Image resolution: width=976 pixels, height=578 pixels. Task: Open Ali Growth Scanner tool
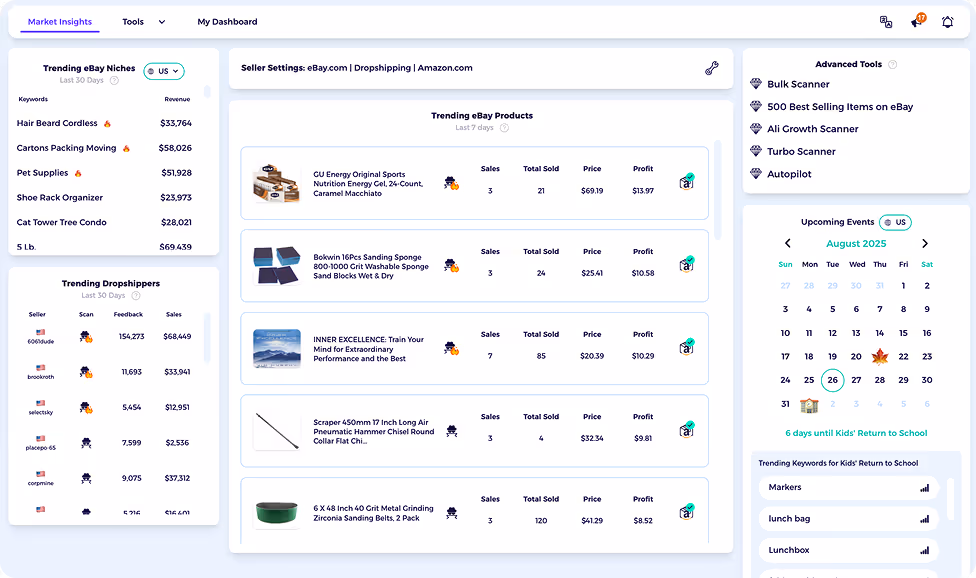812,129
